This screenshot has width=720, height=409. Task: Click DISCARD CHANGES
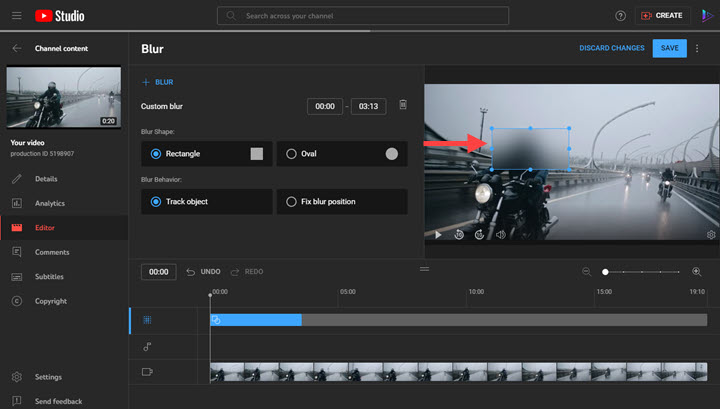coord(611,48)
